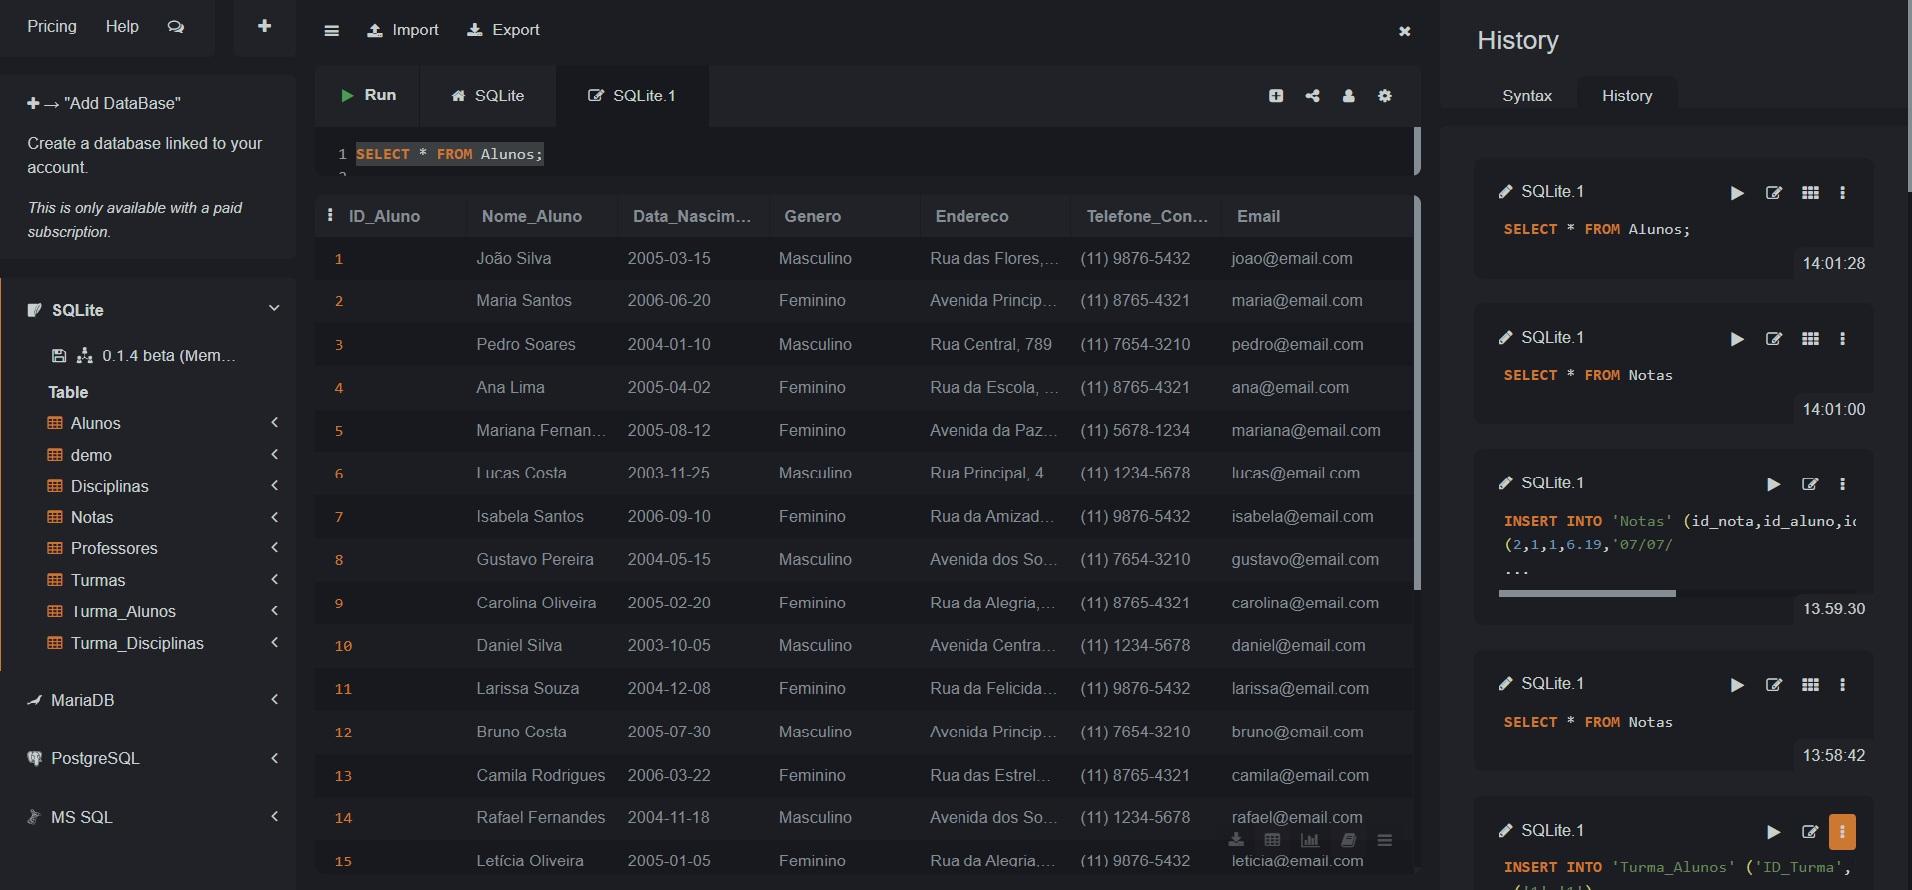Switch to the Syntax tab

(1527, 96)
